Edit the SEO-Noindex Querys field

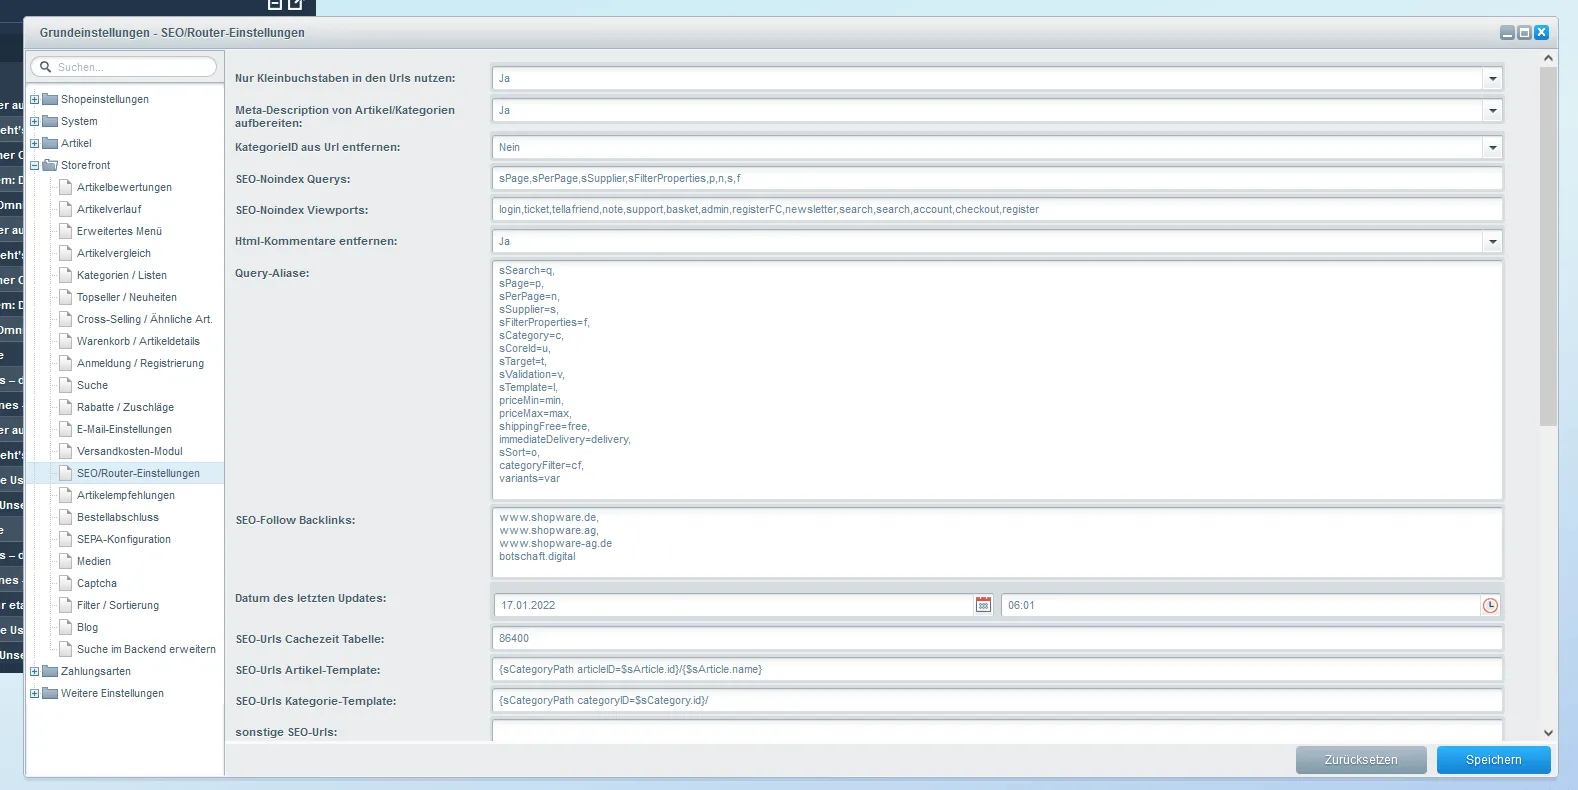click(997, 178)
